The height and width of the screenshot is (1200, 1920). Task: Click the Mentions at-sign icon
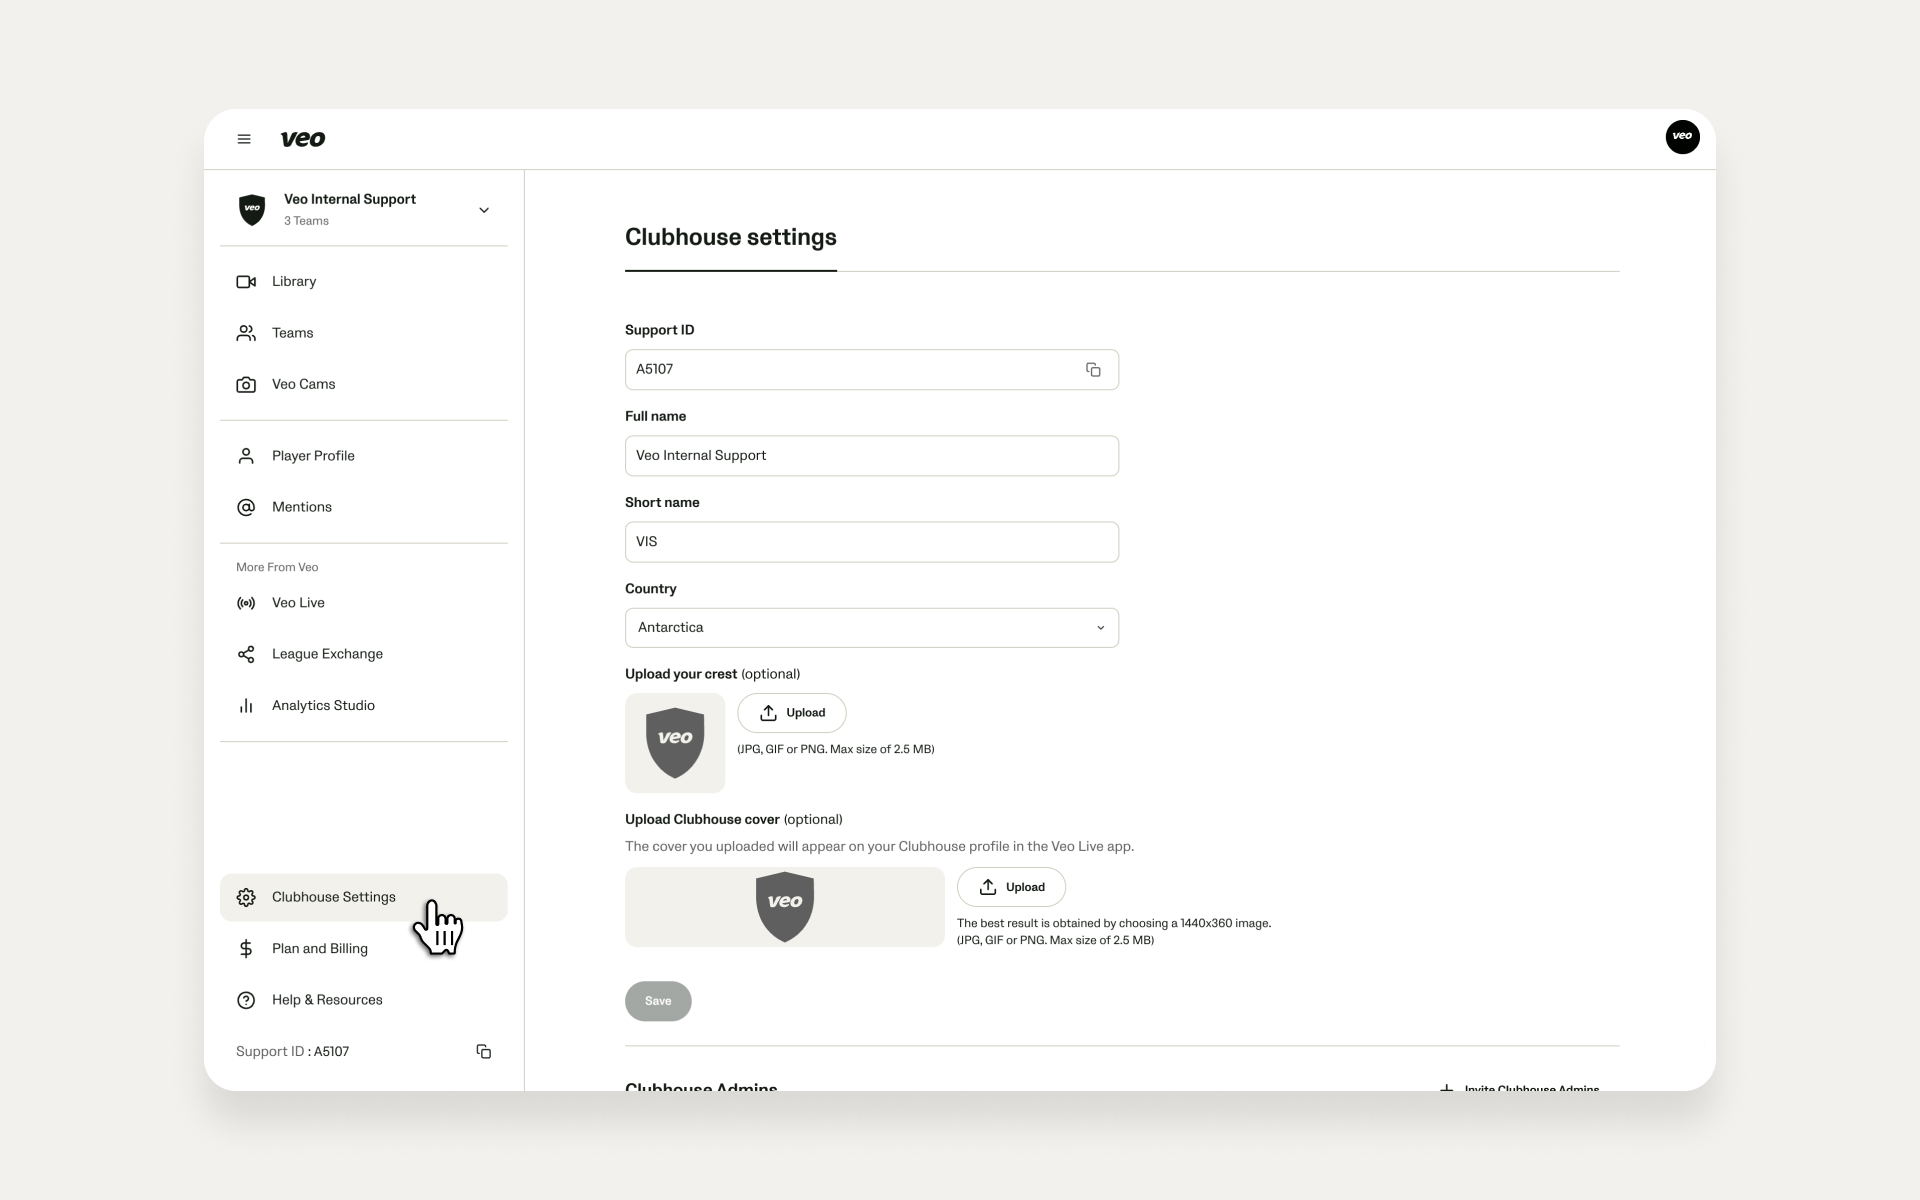coord(246,507)
